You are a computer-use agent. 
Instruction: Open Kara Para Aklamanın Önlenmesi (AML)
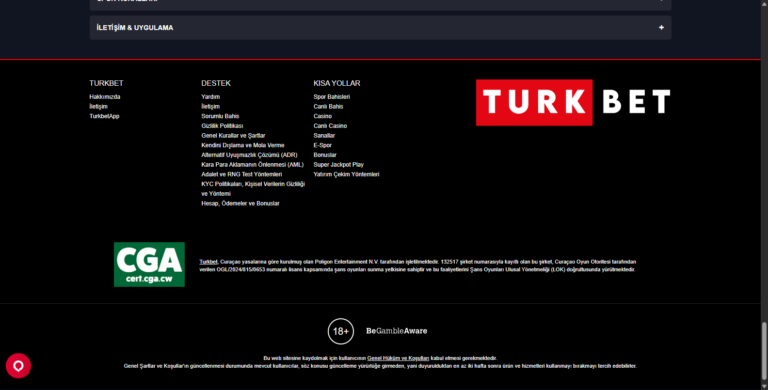coord(252,165)
